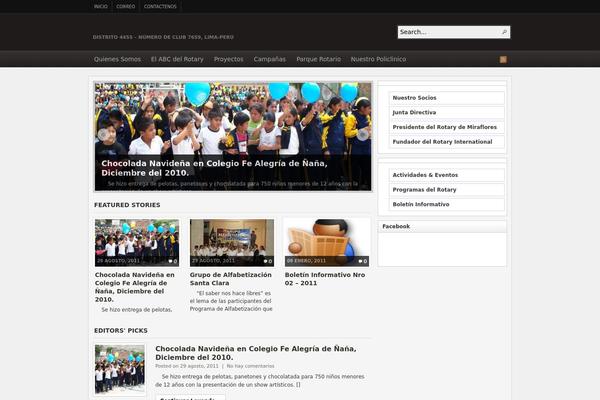Open Parque Rotario menu

pyautogui.click(x=318, y=59)
